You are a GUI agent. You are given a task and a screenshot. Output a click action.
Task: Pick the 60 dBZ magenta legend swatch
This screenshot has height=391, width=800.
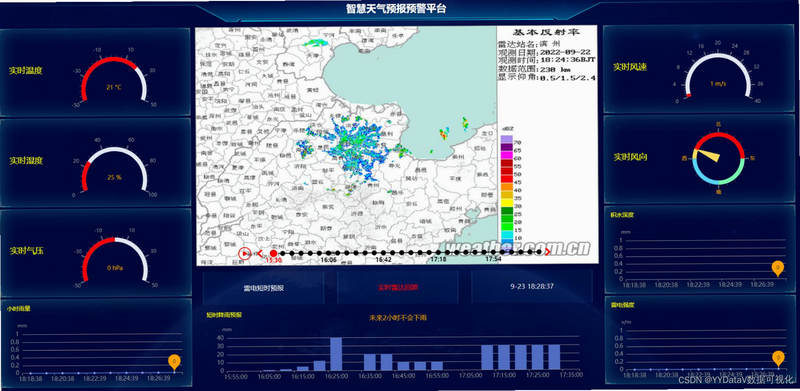pos(506,156)
